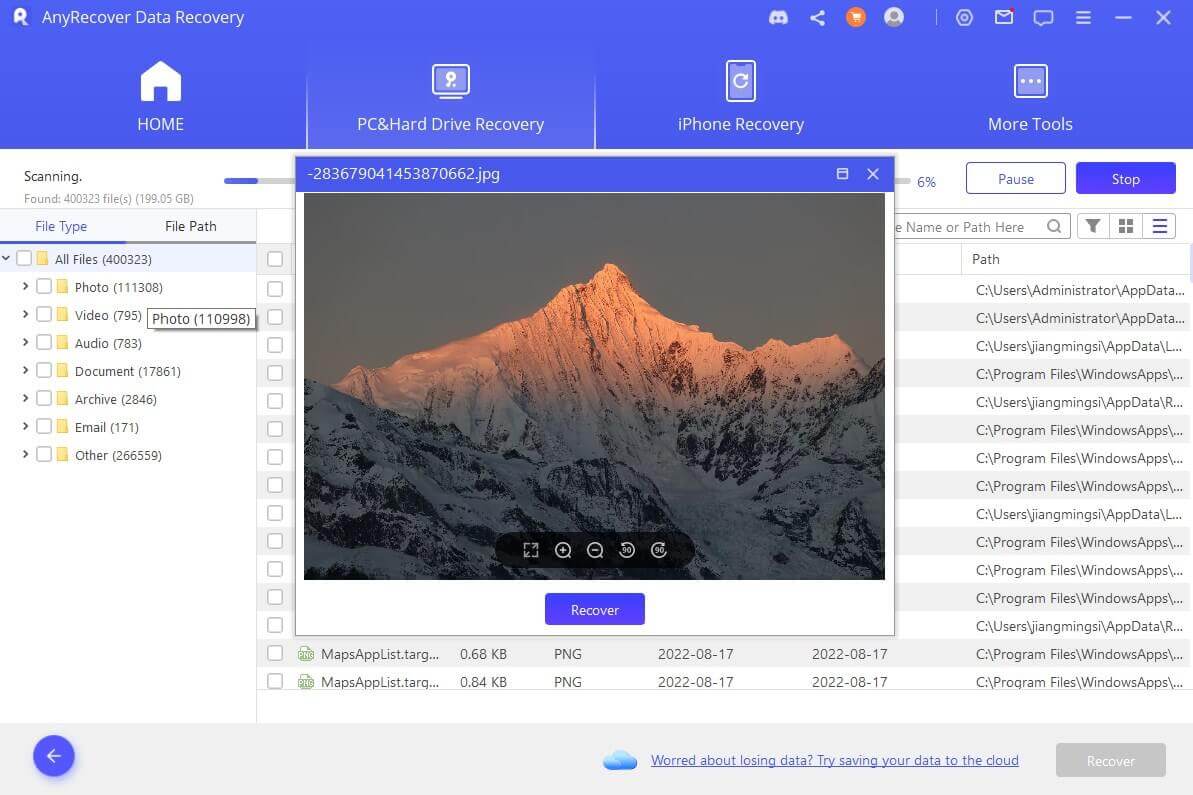Switch to list view layout
The width and height of the screenshot is (1193, 795).
click(1160, 227)
